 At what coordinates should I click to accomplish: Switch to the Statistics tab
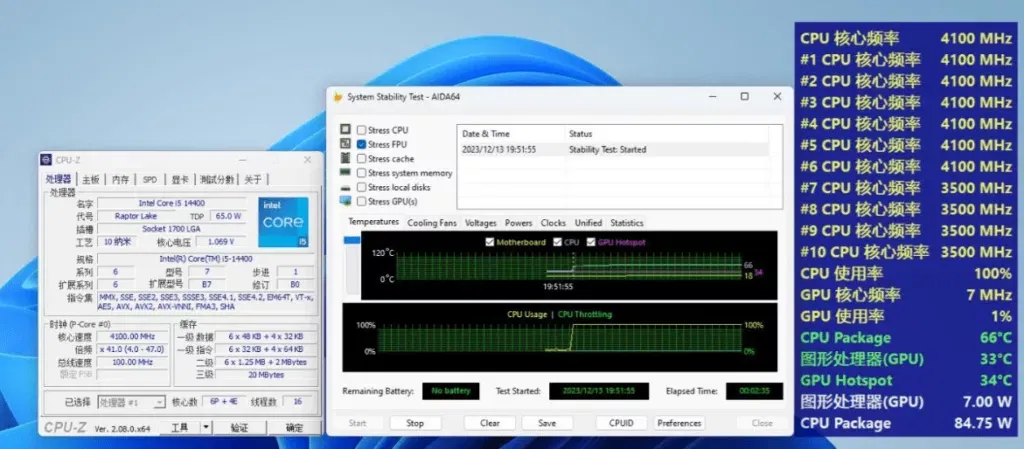coord(627,223)
